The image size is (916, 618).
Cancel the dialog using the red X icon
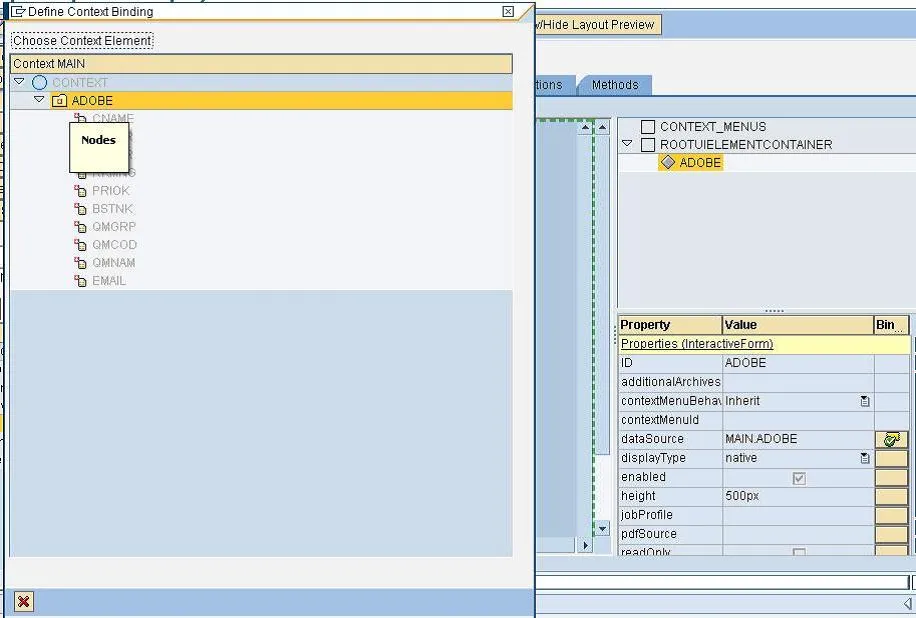[22, 601]
